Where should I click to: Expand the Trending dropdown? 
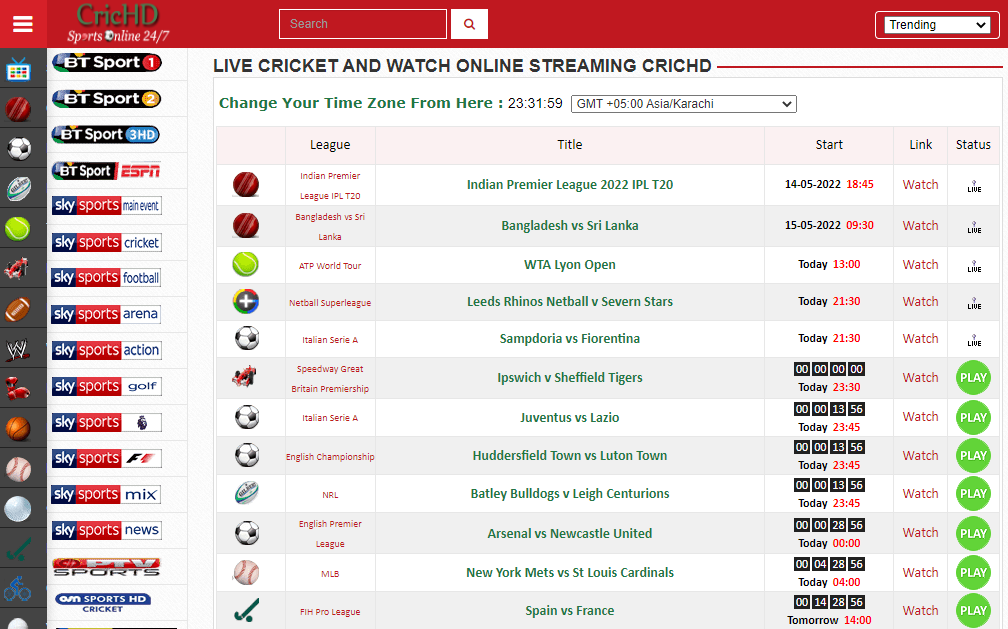coord(937,24)
